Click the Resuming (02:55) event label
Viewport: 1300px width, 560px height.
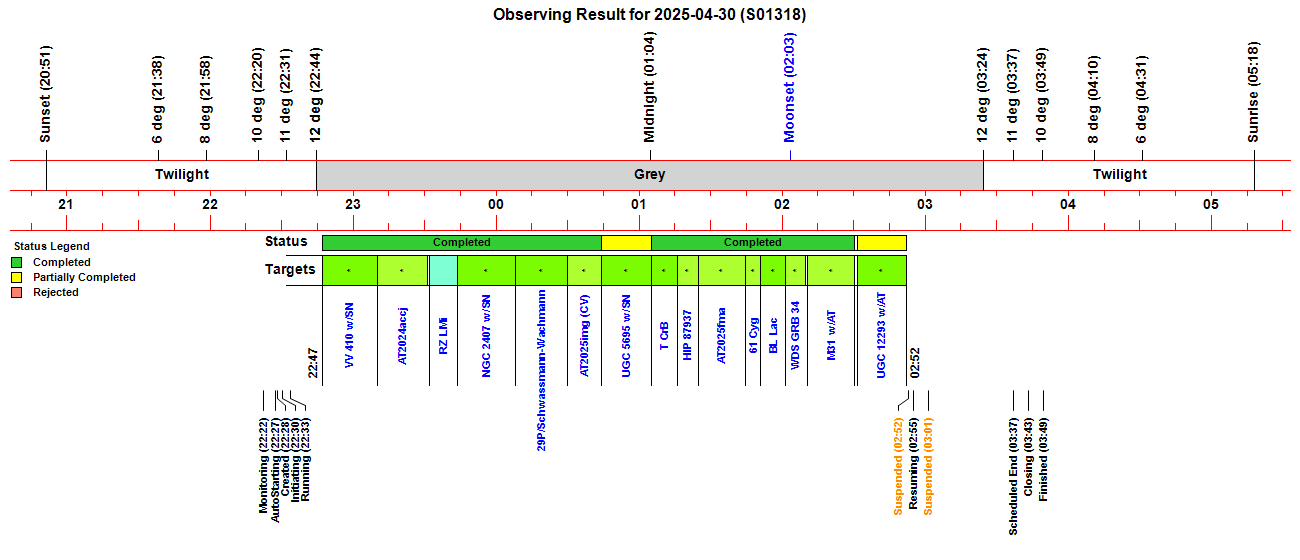pos(913,462)
